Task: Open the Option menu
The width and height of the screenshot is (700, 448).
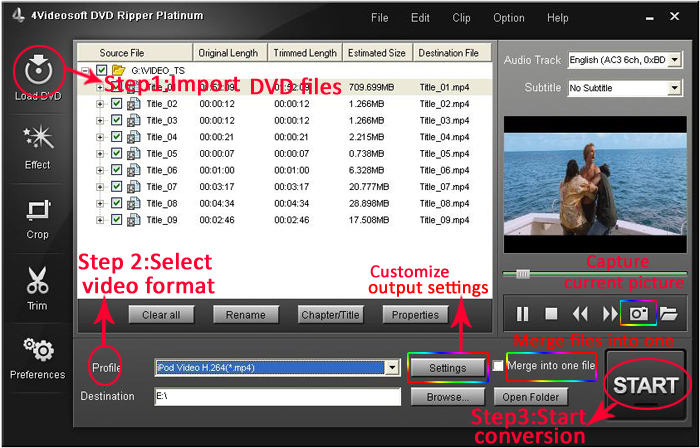Action: pos(508,18)
